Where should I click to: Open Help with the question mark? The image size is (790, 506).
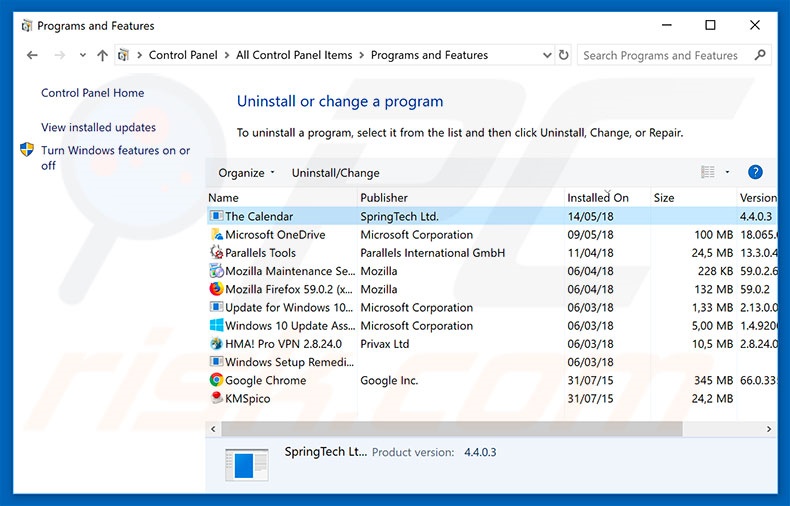coord(755,172)
